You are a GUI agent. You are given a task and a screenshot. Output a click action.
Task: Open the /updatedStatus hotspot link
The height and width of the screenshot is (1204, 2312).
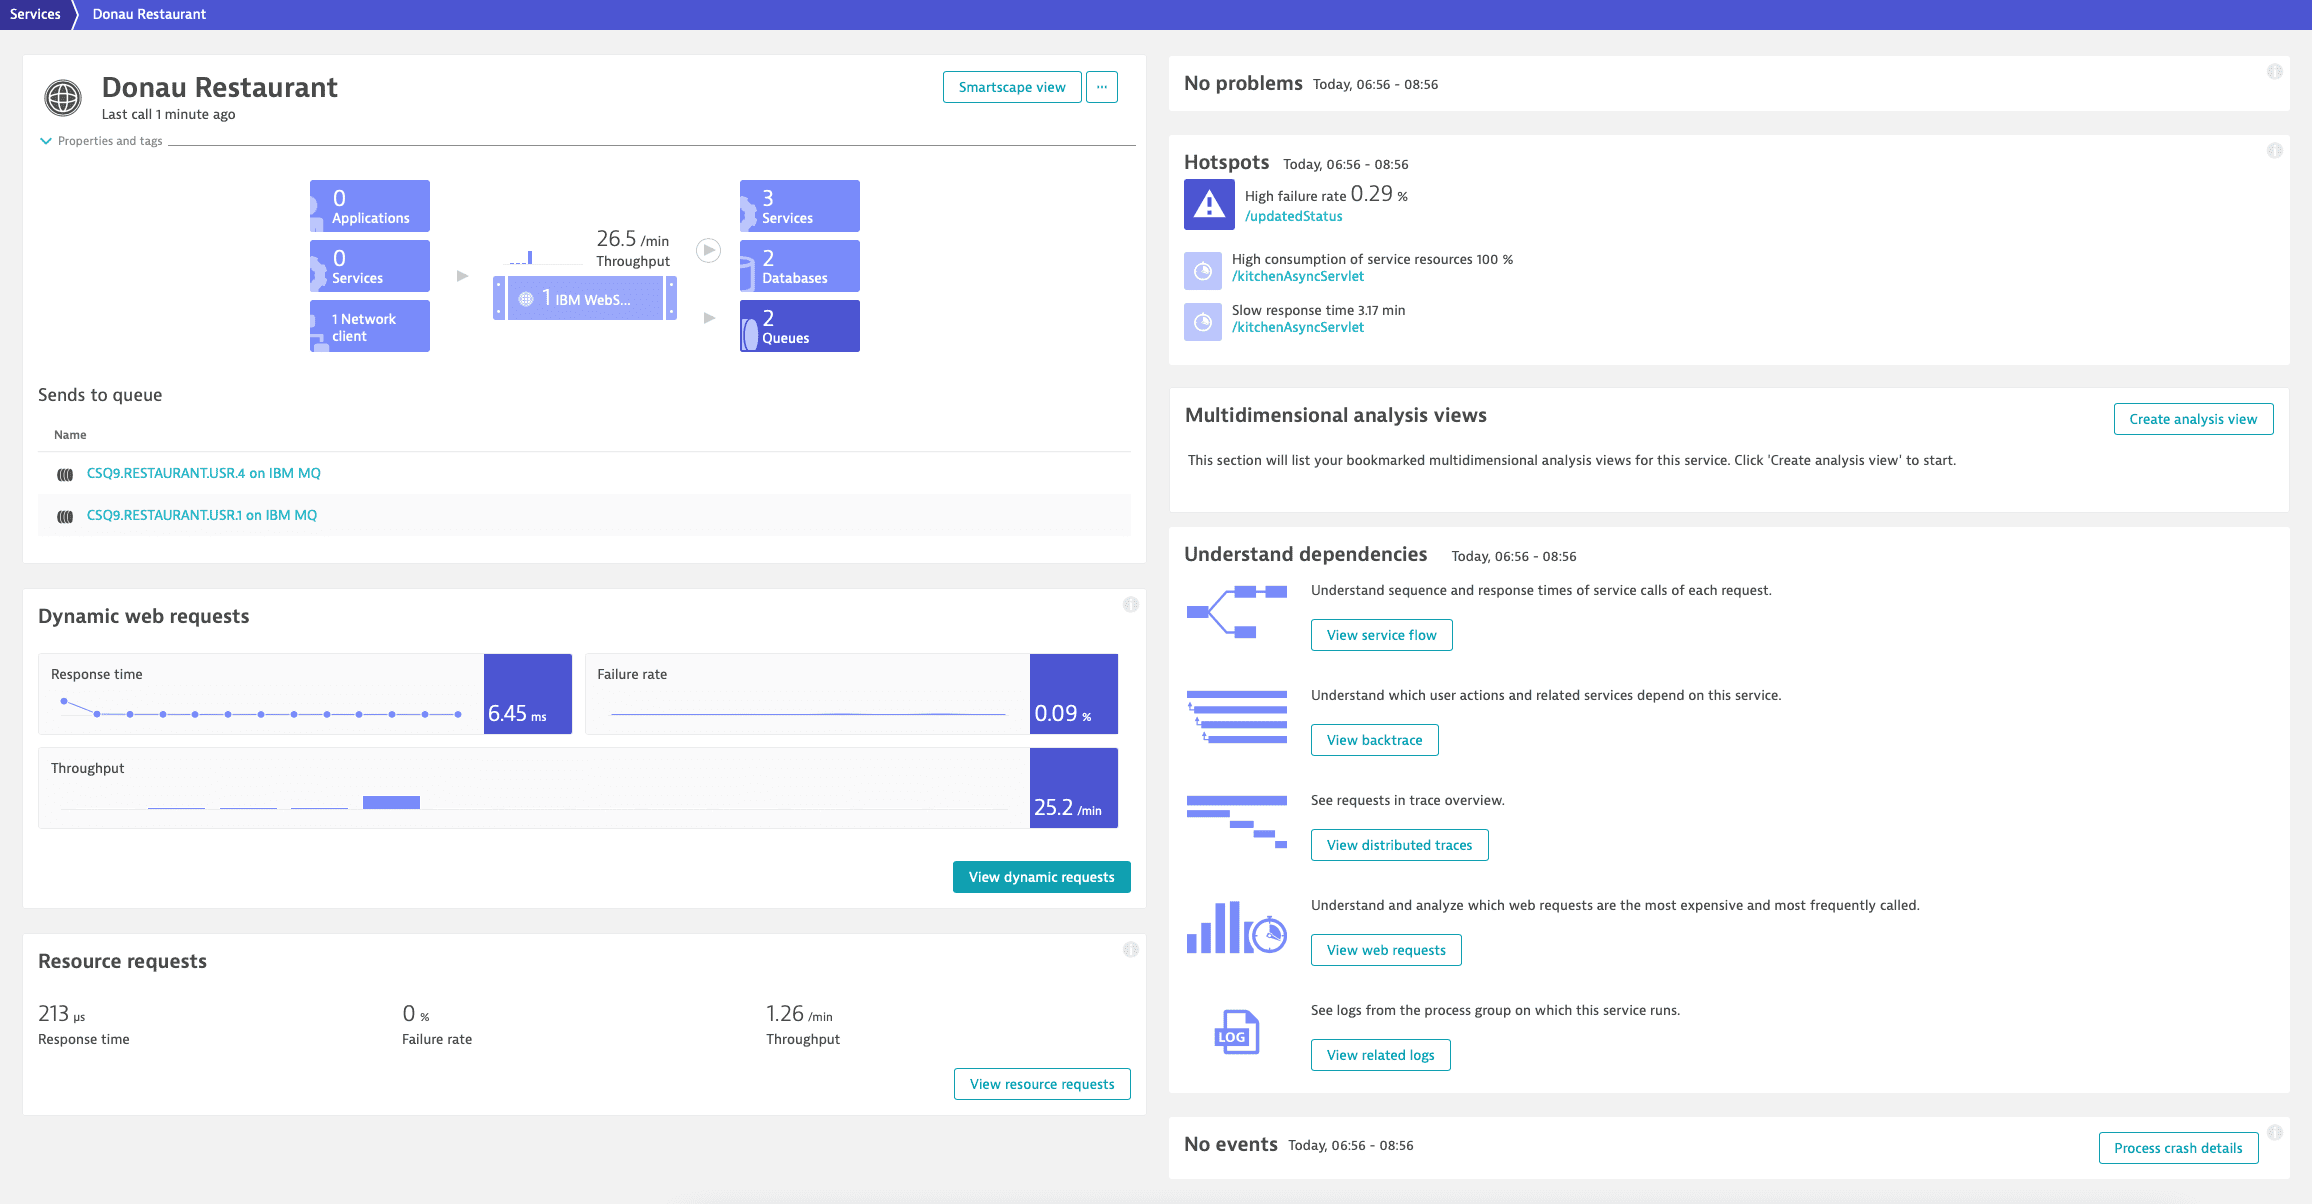pos(1293,216)
